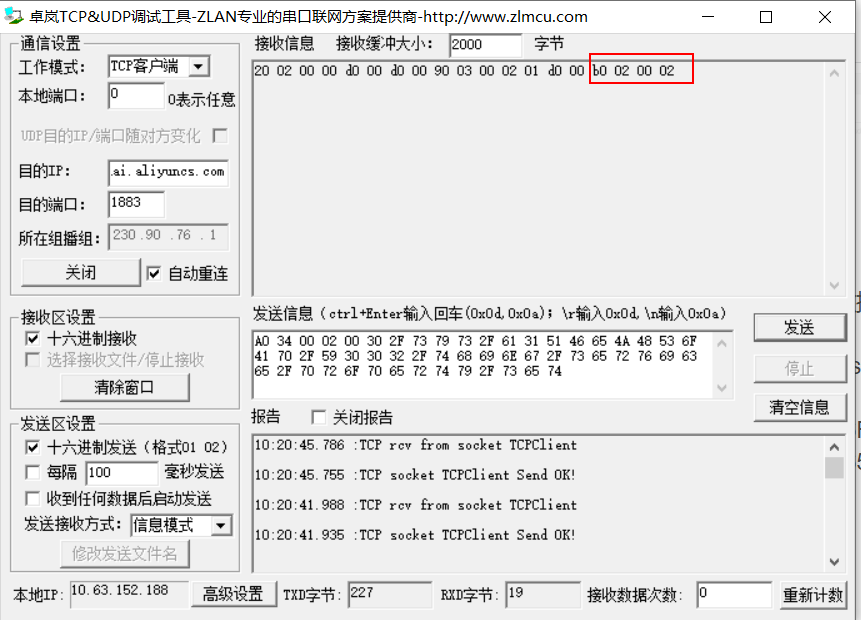Click the 清除窗口 clear window button
This screenshot has height=620, width=861.
[x=124, y=387]
